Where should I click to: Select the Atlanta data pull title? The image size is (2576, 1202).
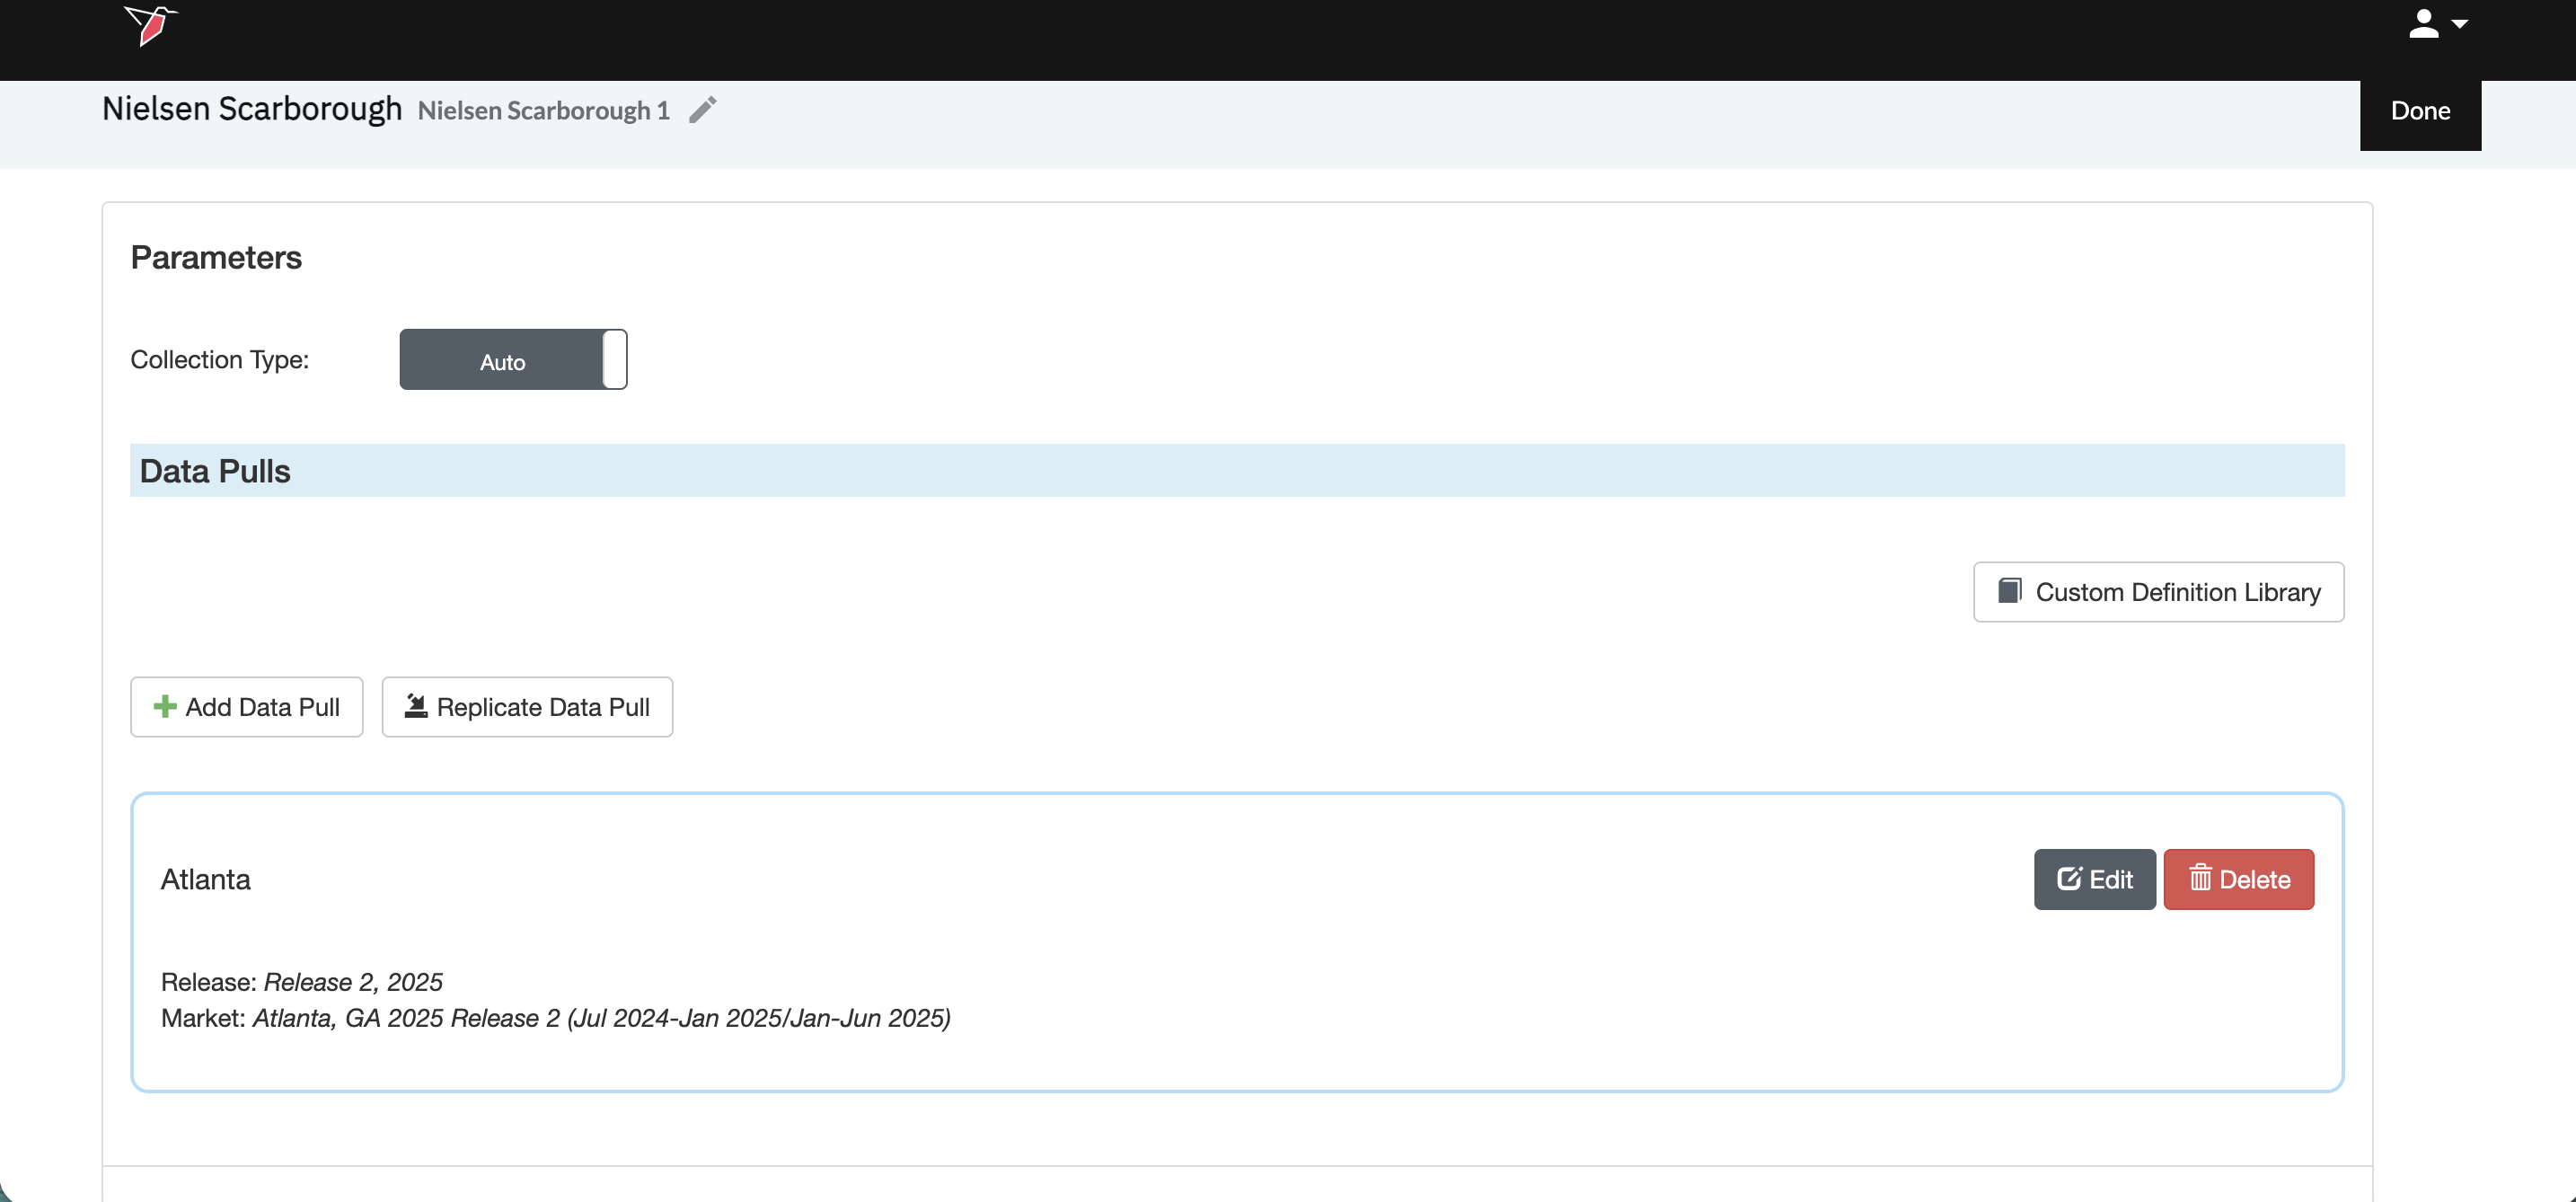206,879
